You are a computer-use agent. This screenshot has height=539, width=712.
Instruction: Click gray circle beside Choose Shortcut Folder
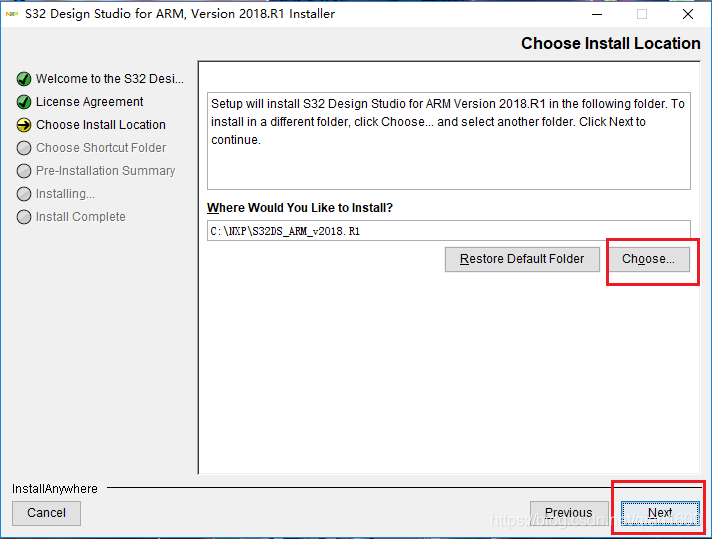click(24, 148)
